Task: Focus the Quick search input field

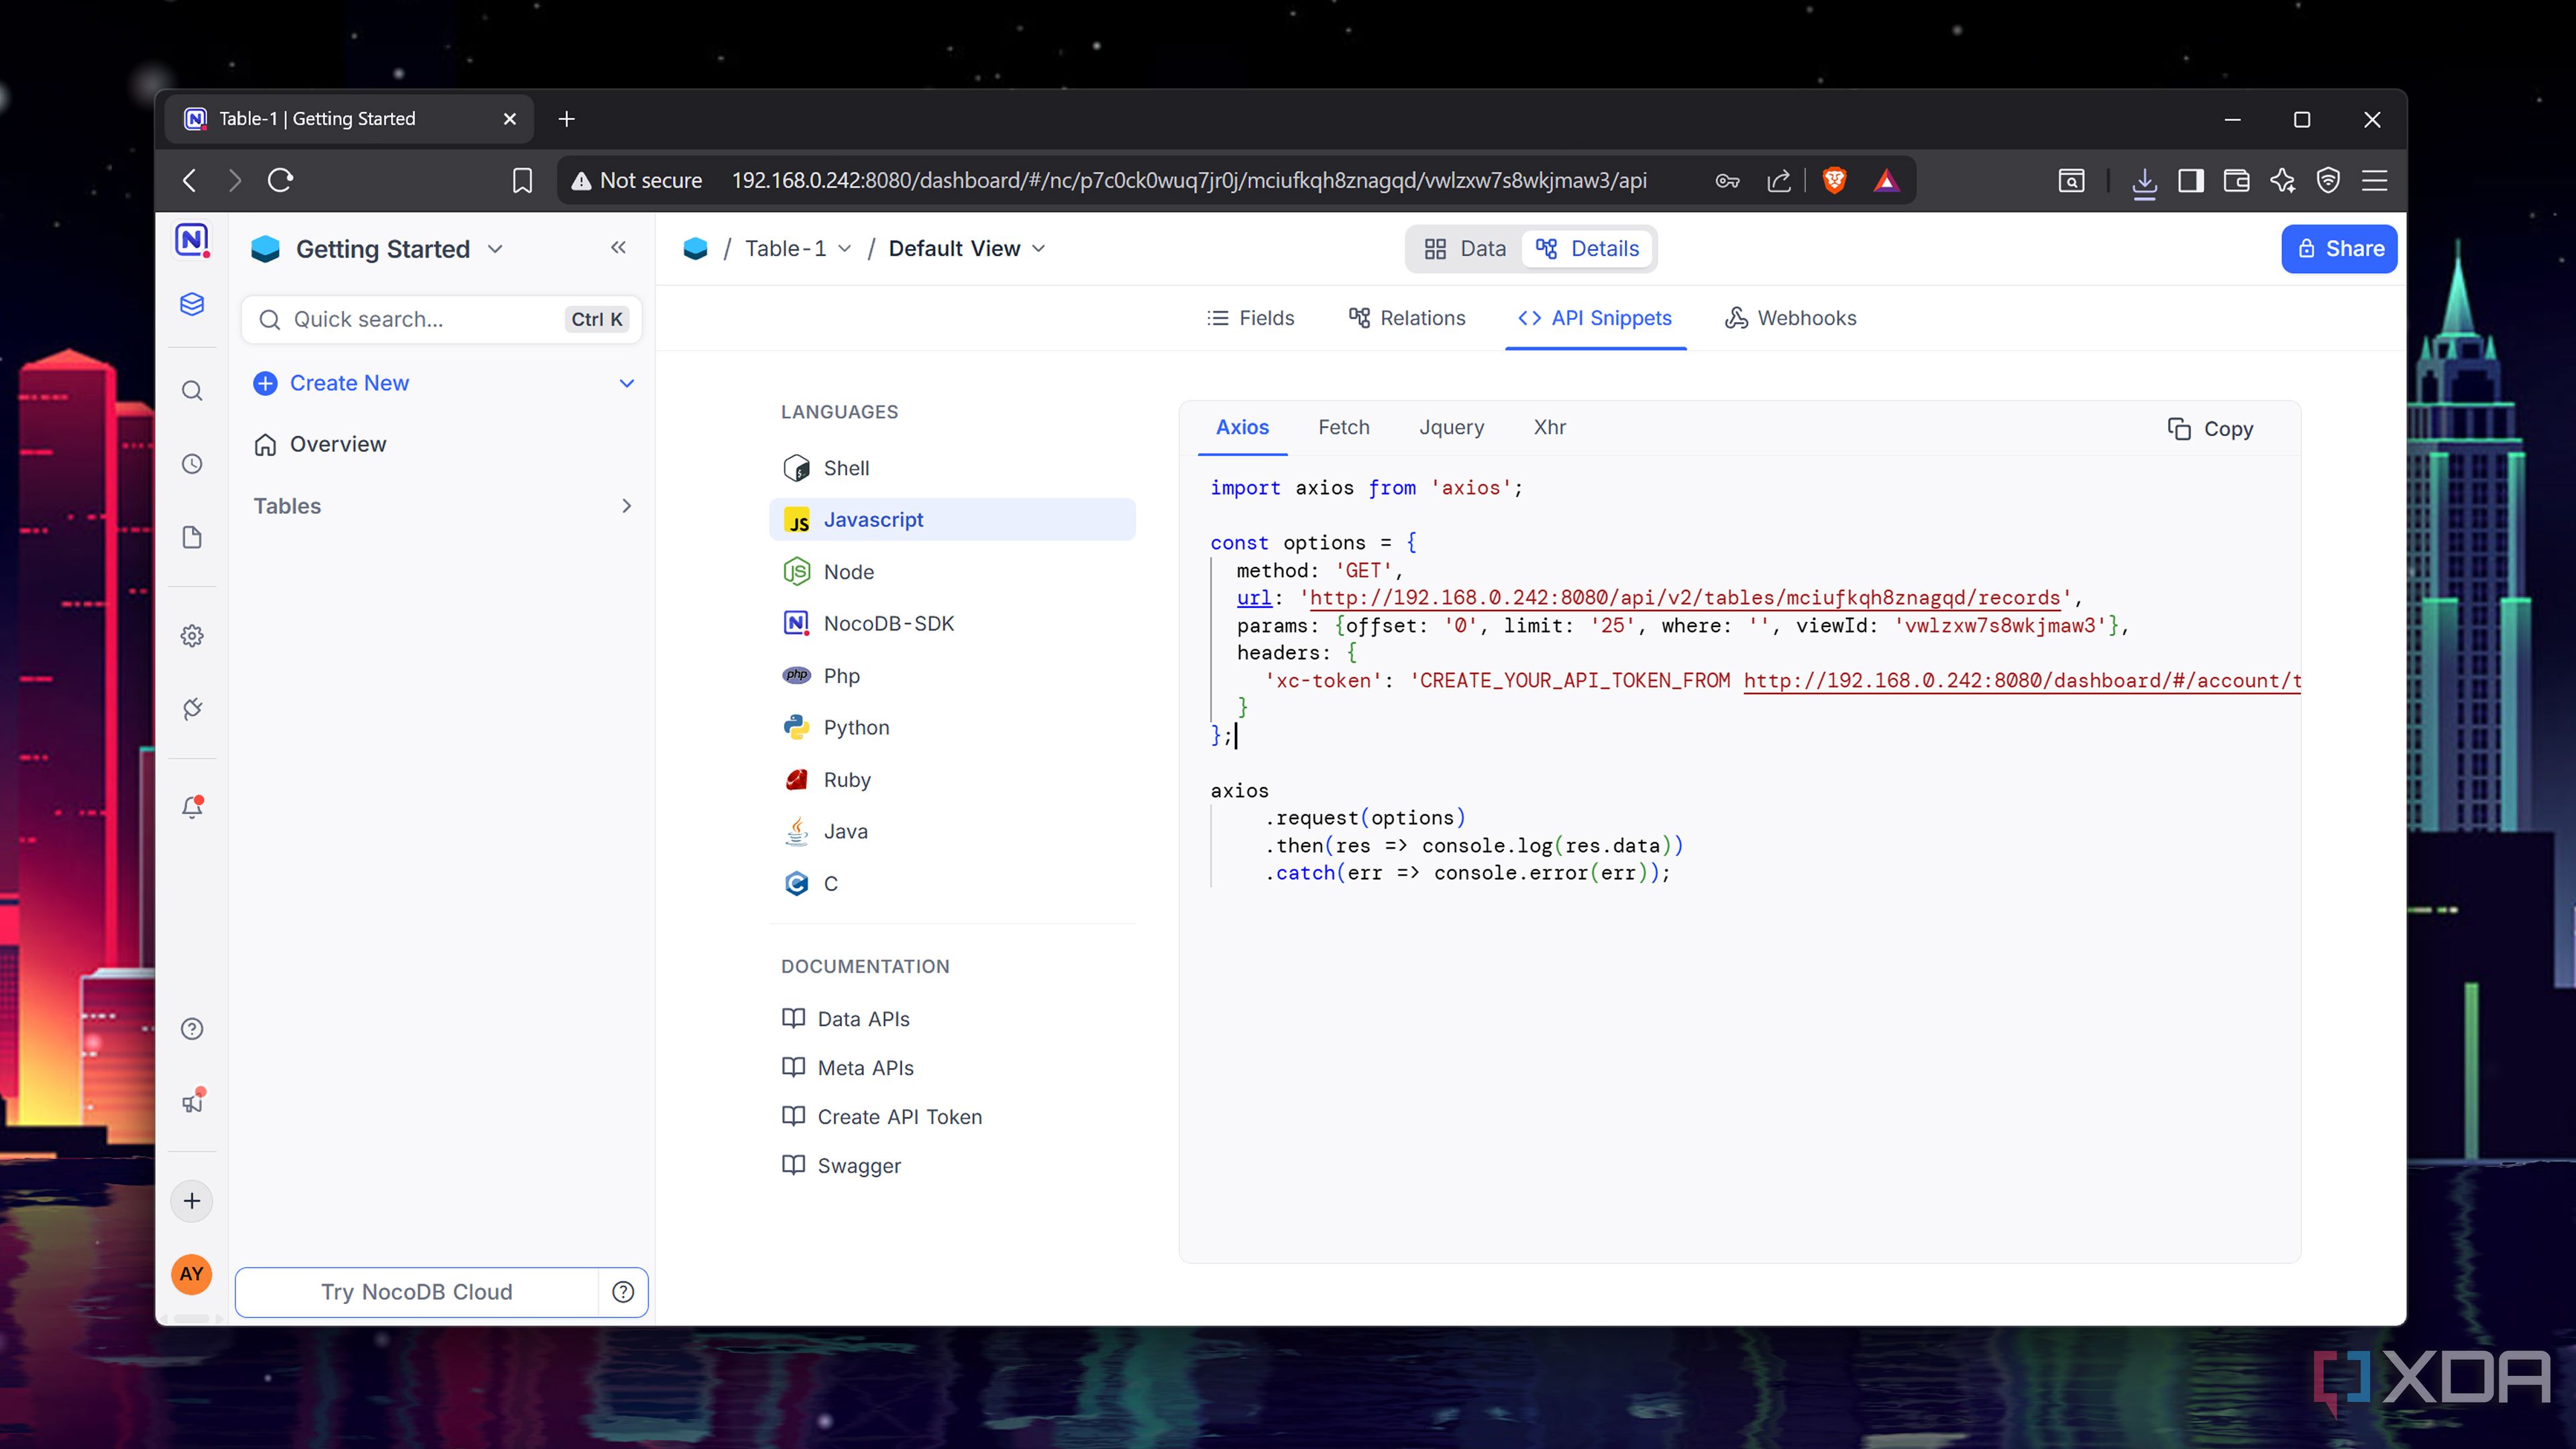Action: [x=441, y=319]
